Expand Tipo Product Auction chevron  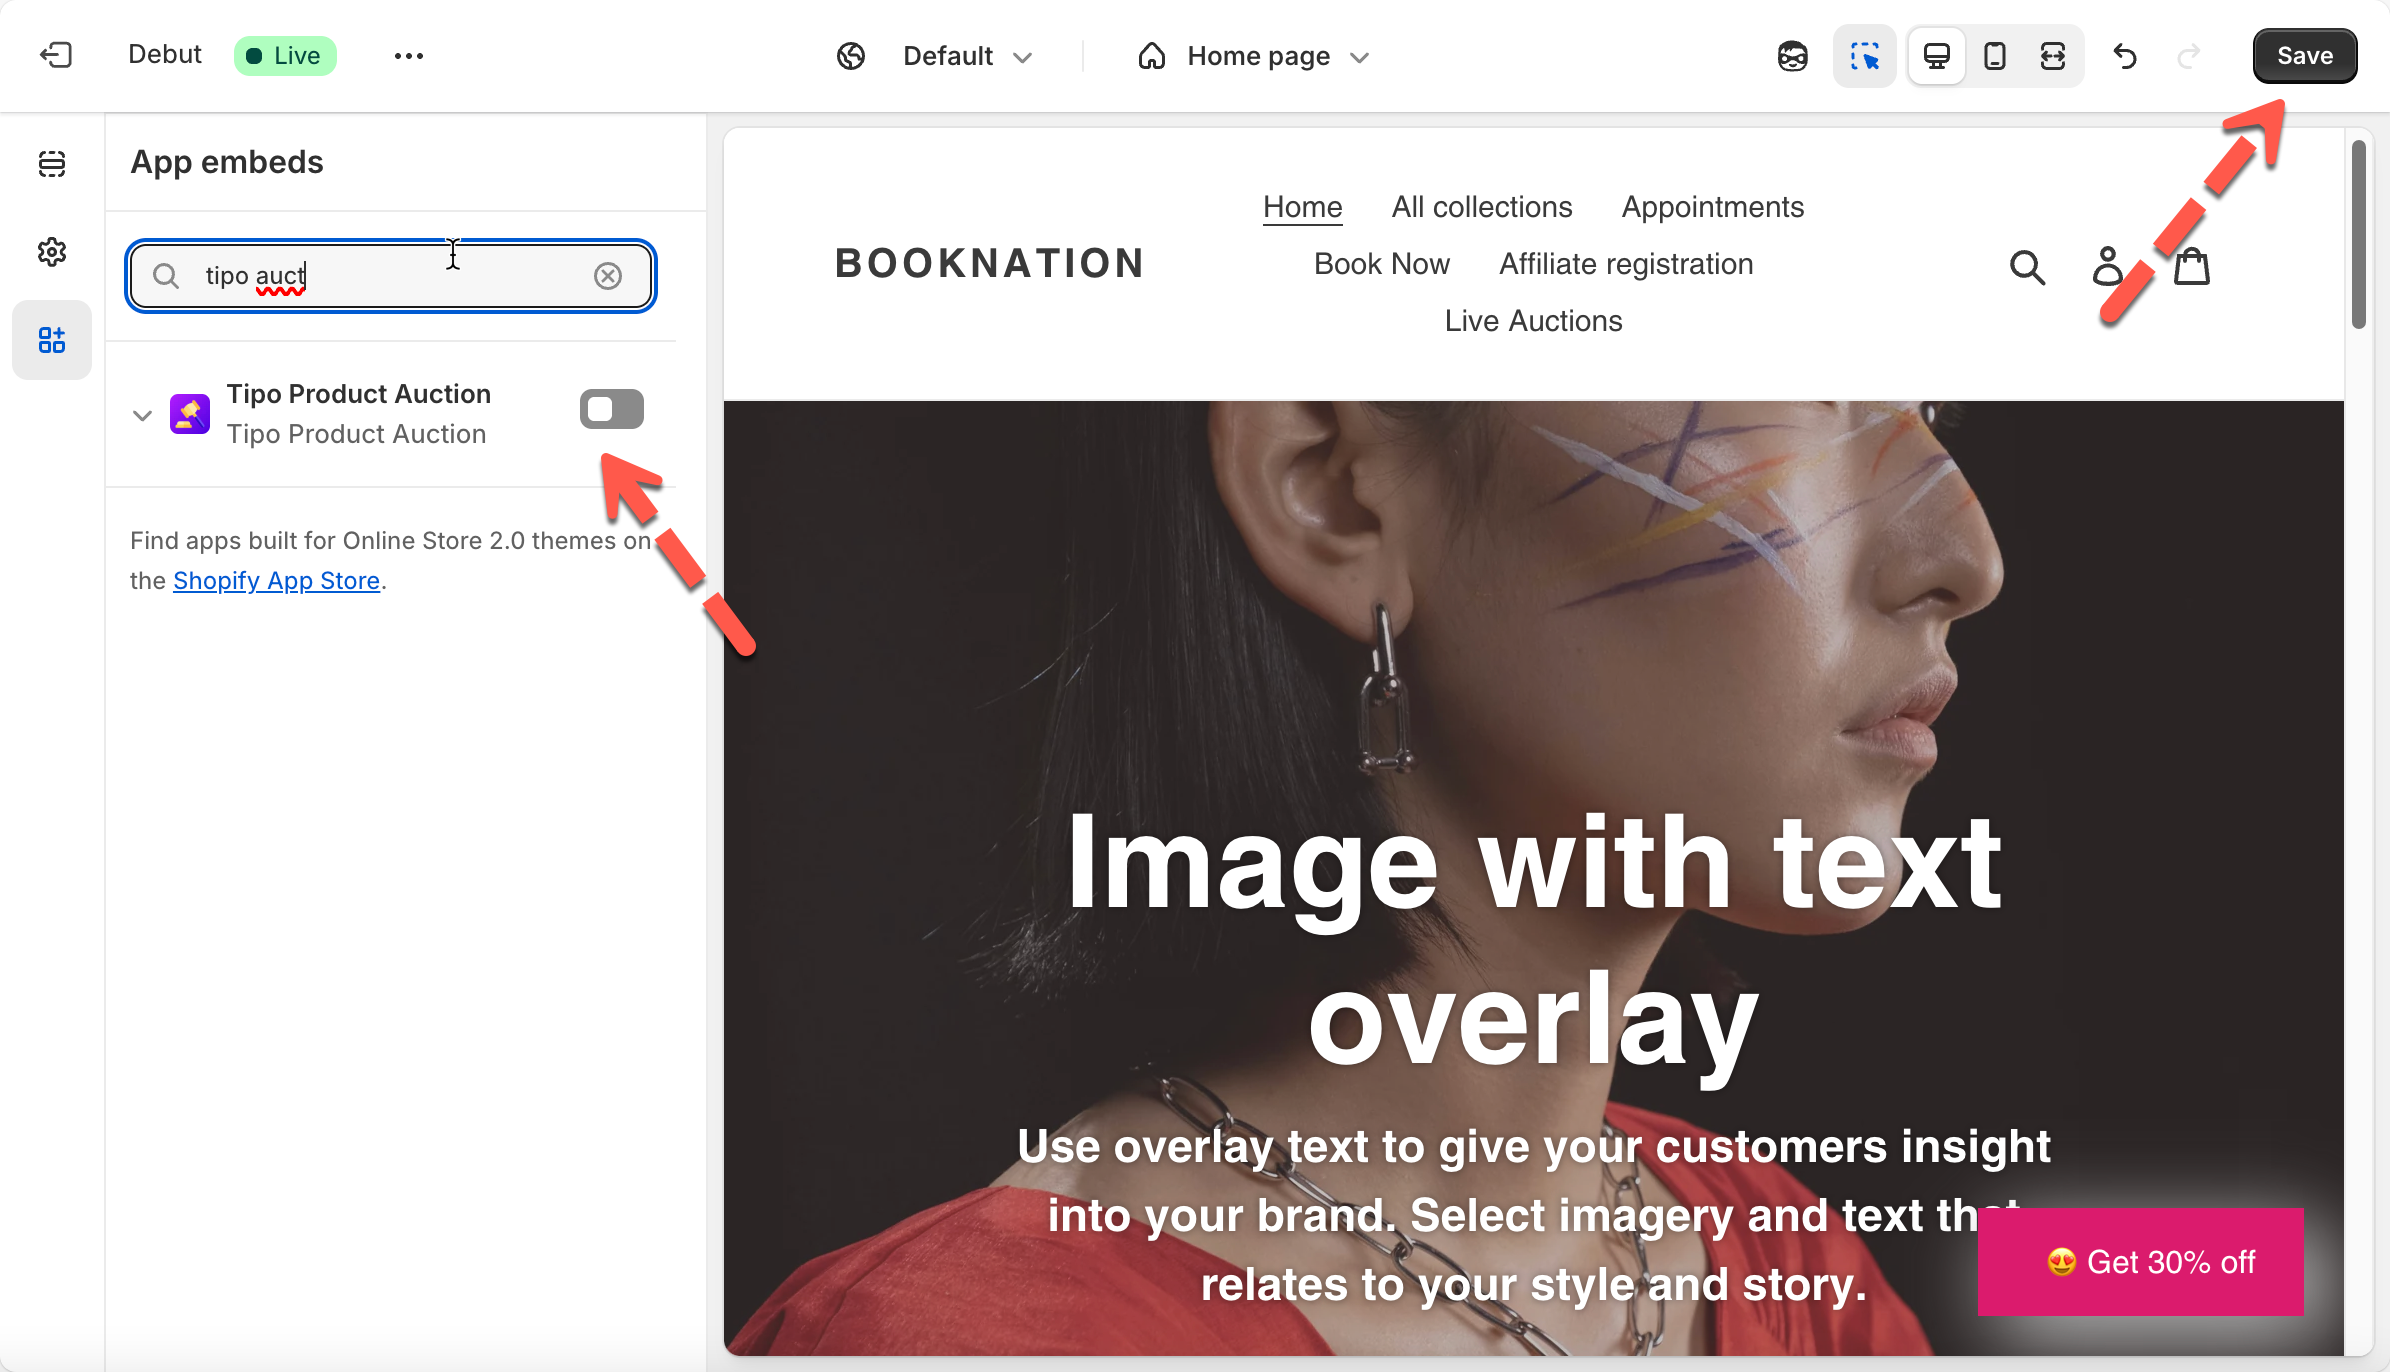click(142, 415)
